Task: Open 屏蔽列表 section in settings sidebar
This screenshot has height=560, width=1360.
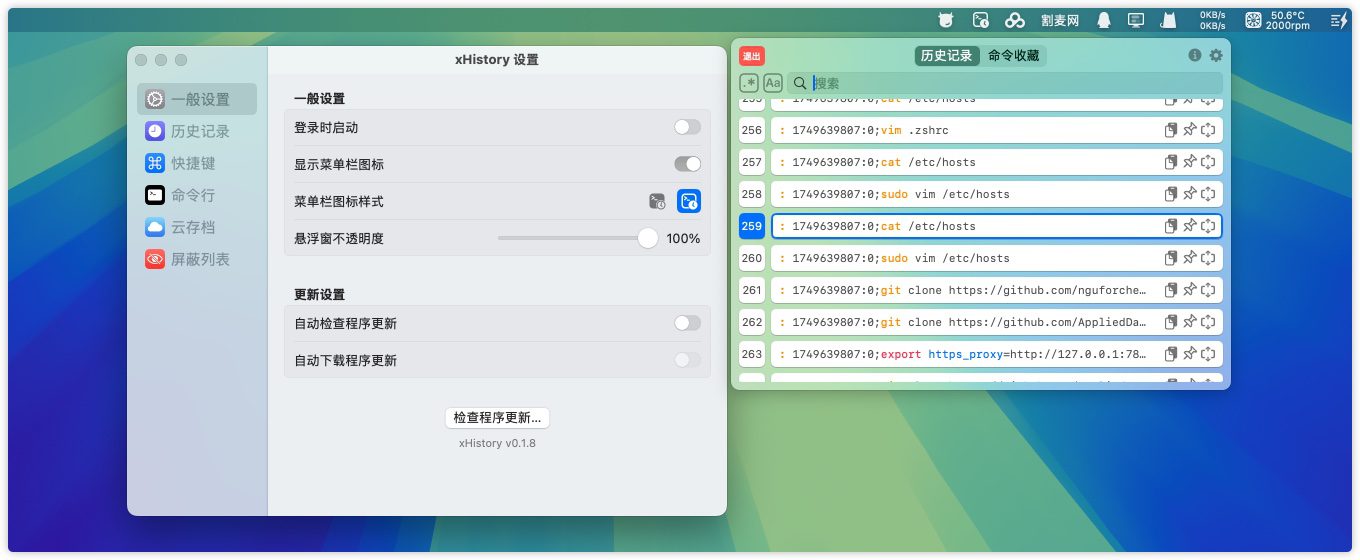Action: point(200,259)
